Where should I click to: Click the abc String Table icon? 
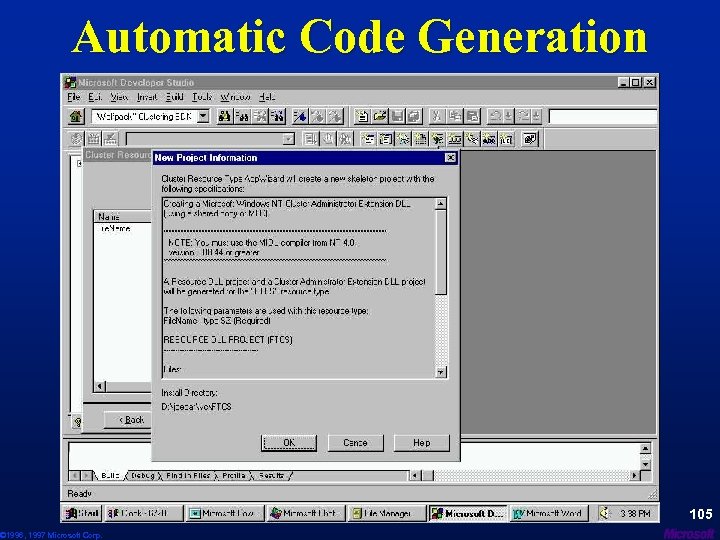pyautogui.click(x=489, y=139)
